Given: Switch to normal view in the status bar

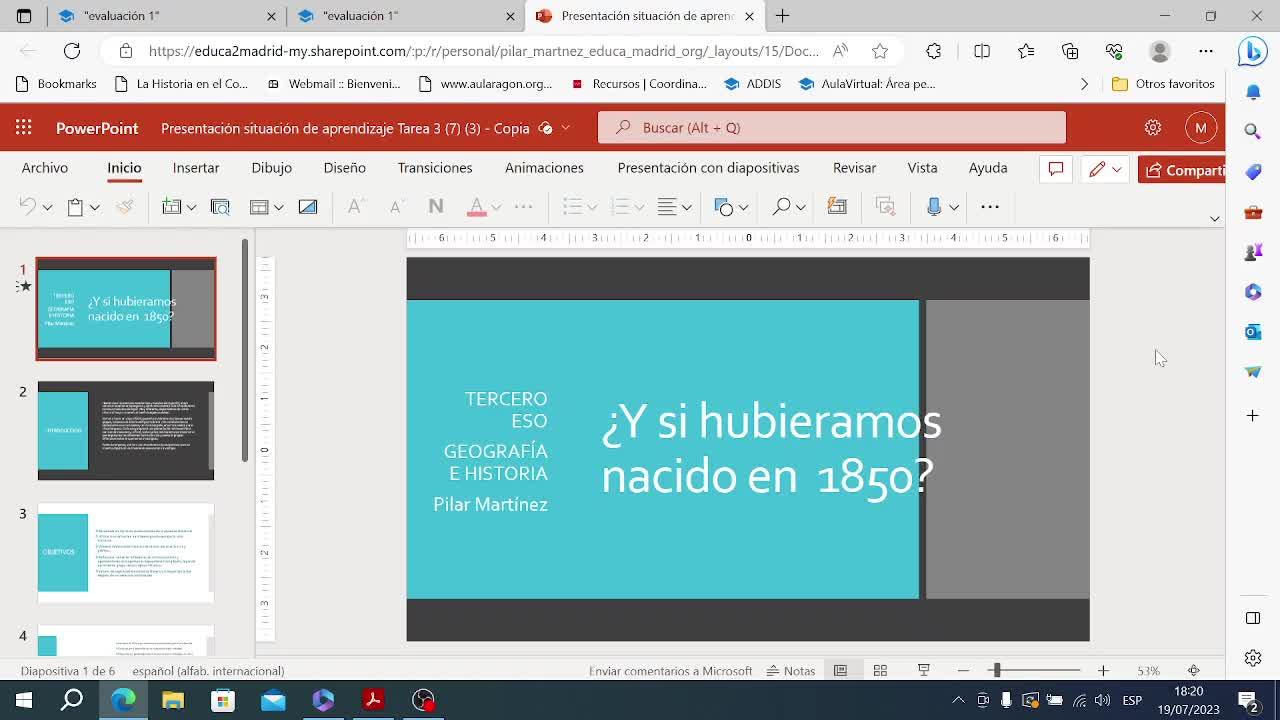Looking at the screenshot, I should [x=841, y=671].
